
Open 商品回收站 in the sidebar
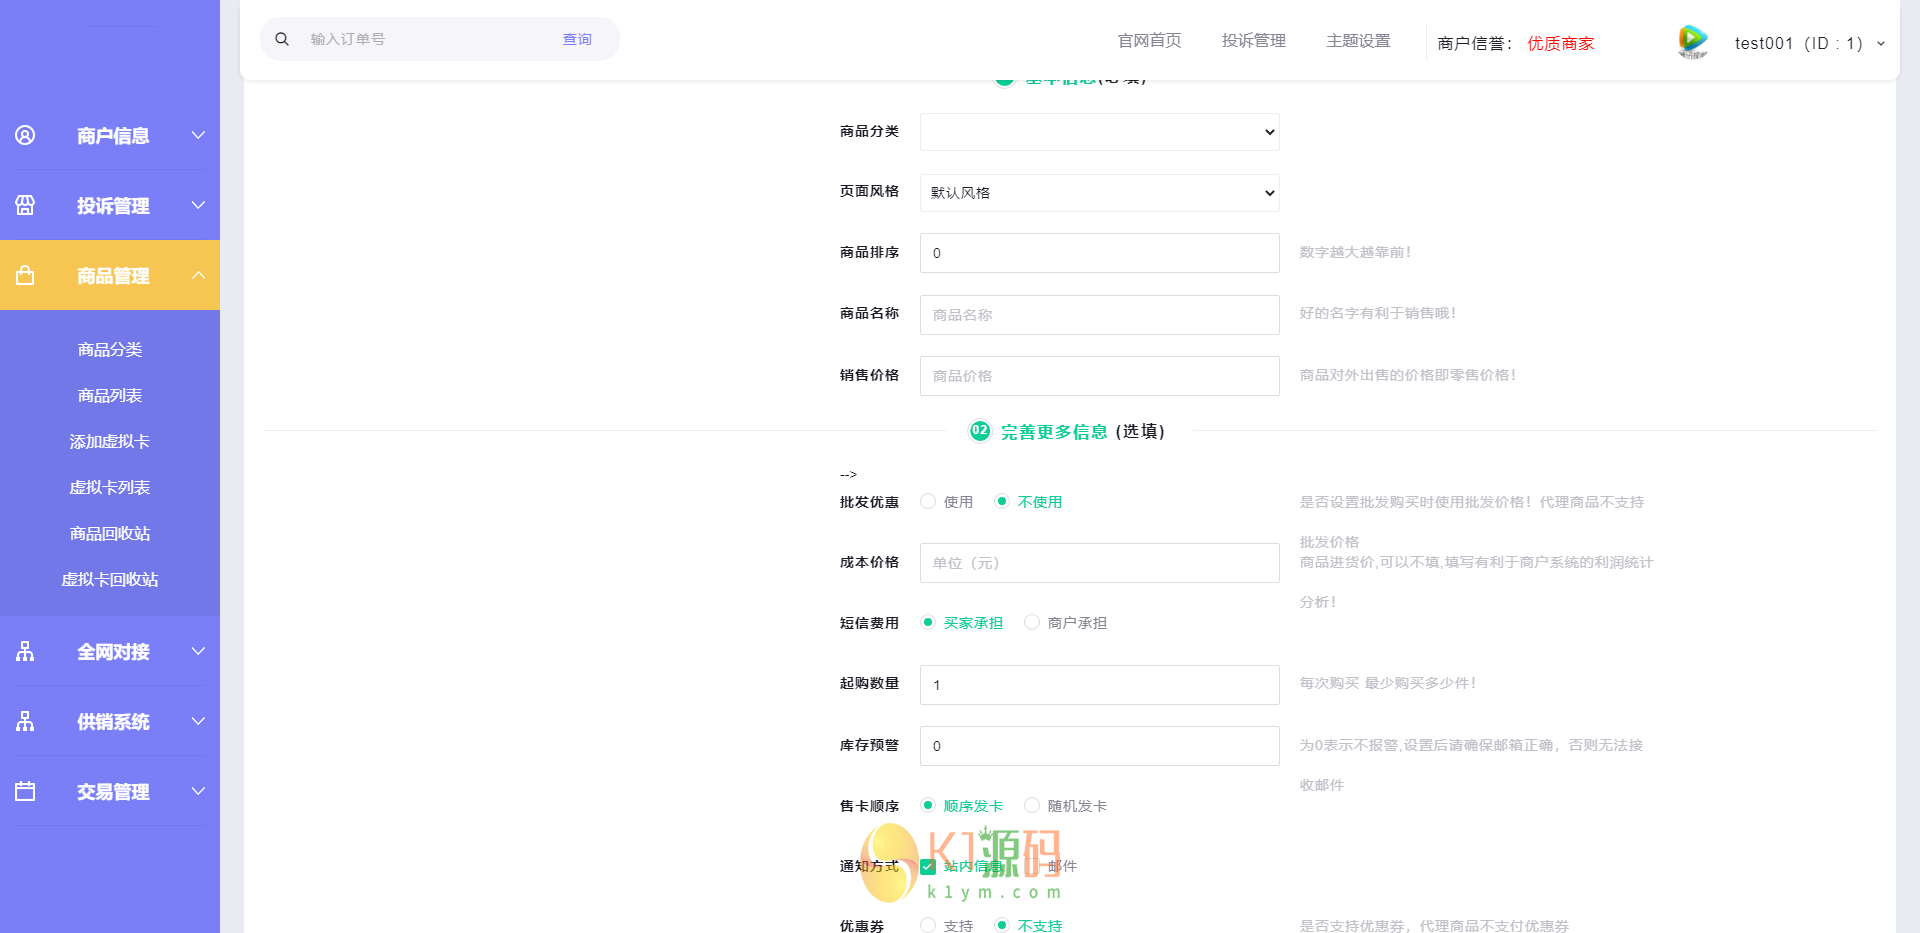[x=110, y=533]
